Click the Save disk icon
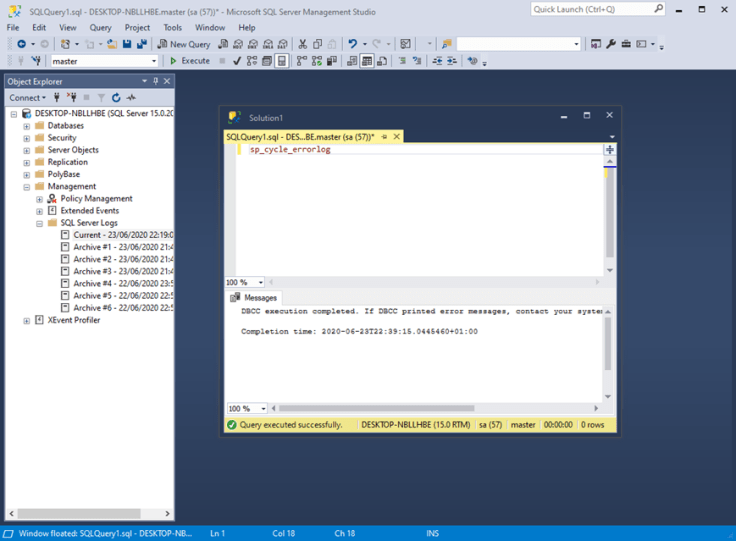The width and height of the screenshot is (736, 541). coord(128,44)
